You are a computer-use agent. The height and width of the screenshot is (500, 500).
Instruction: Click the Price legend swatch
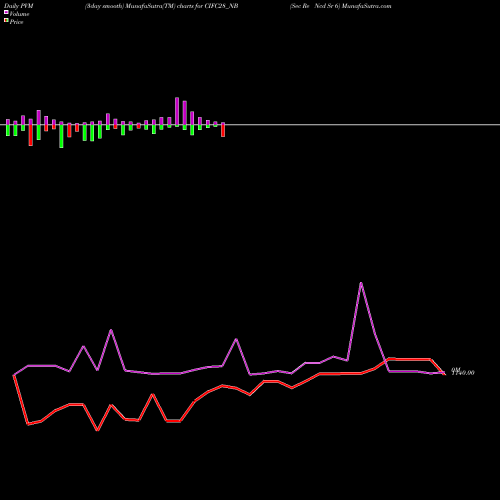[6, 21]
